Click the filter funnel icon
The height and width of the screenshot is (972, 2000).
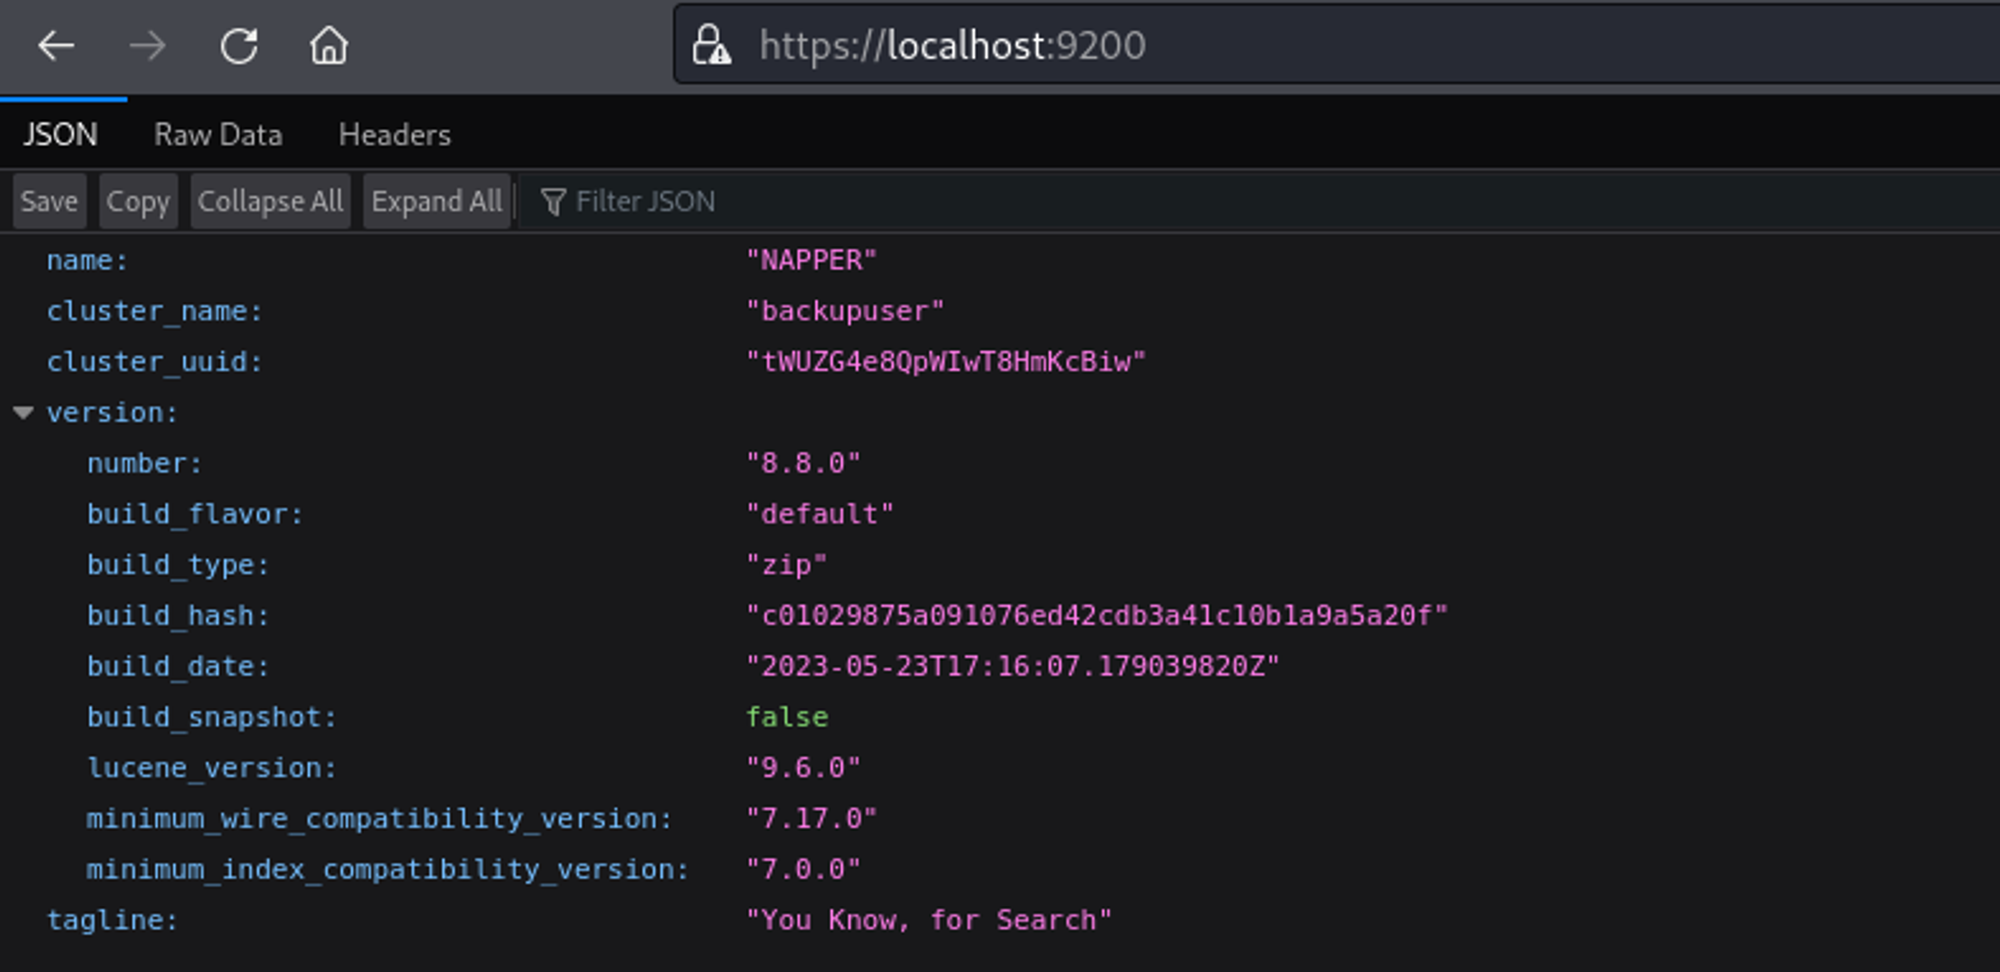pyautogui.click(x=553, y=202)
